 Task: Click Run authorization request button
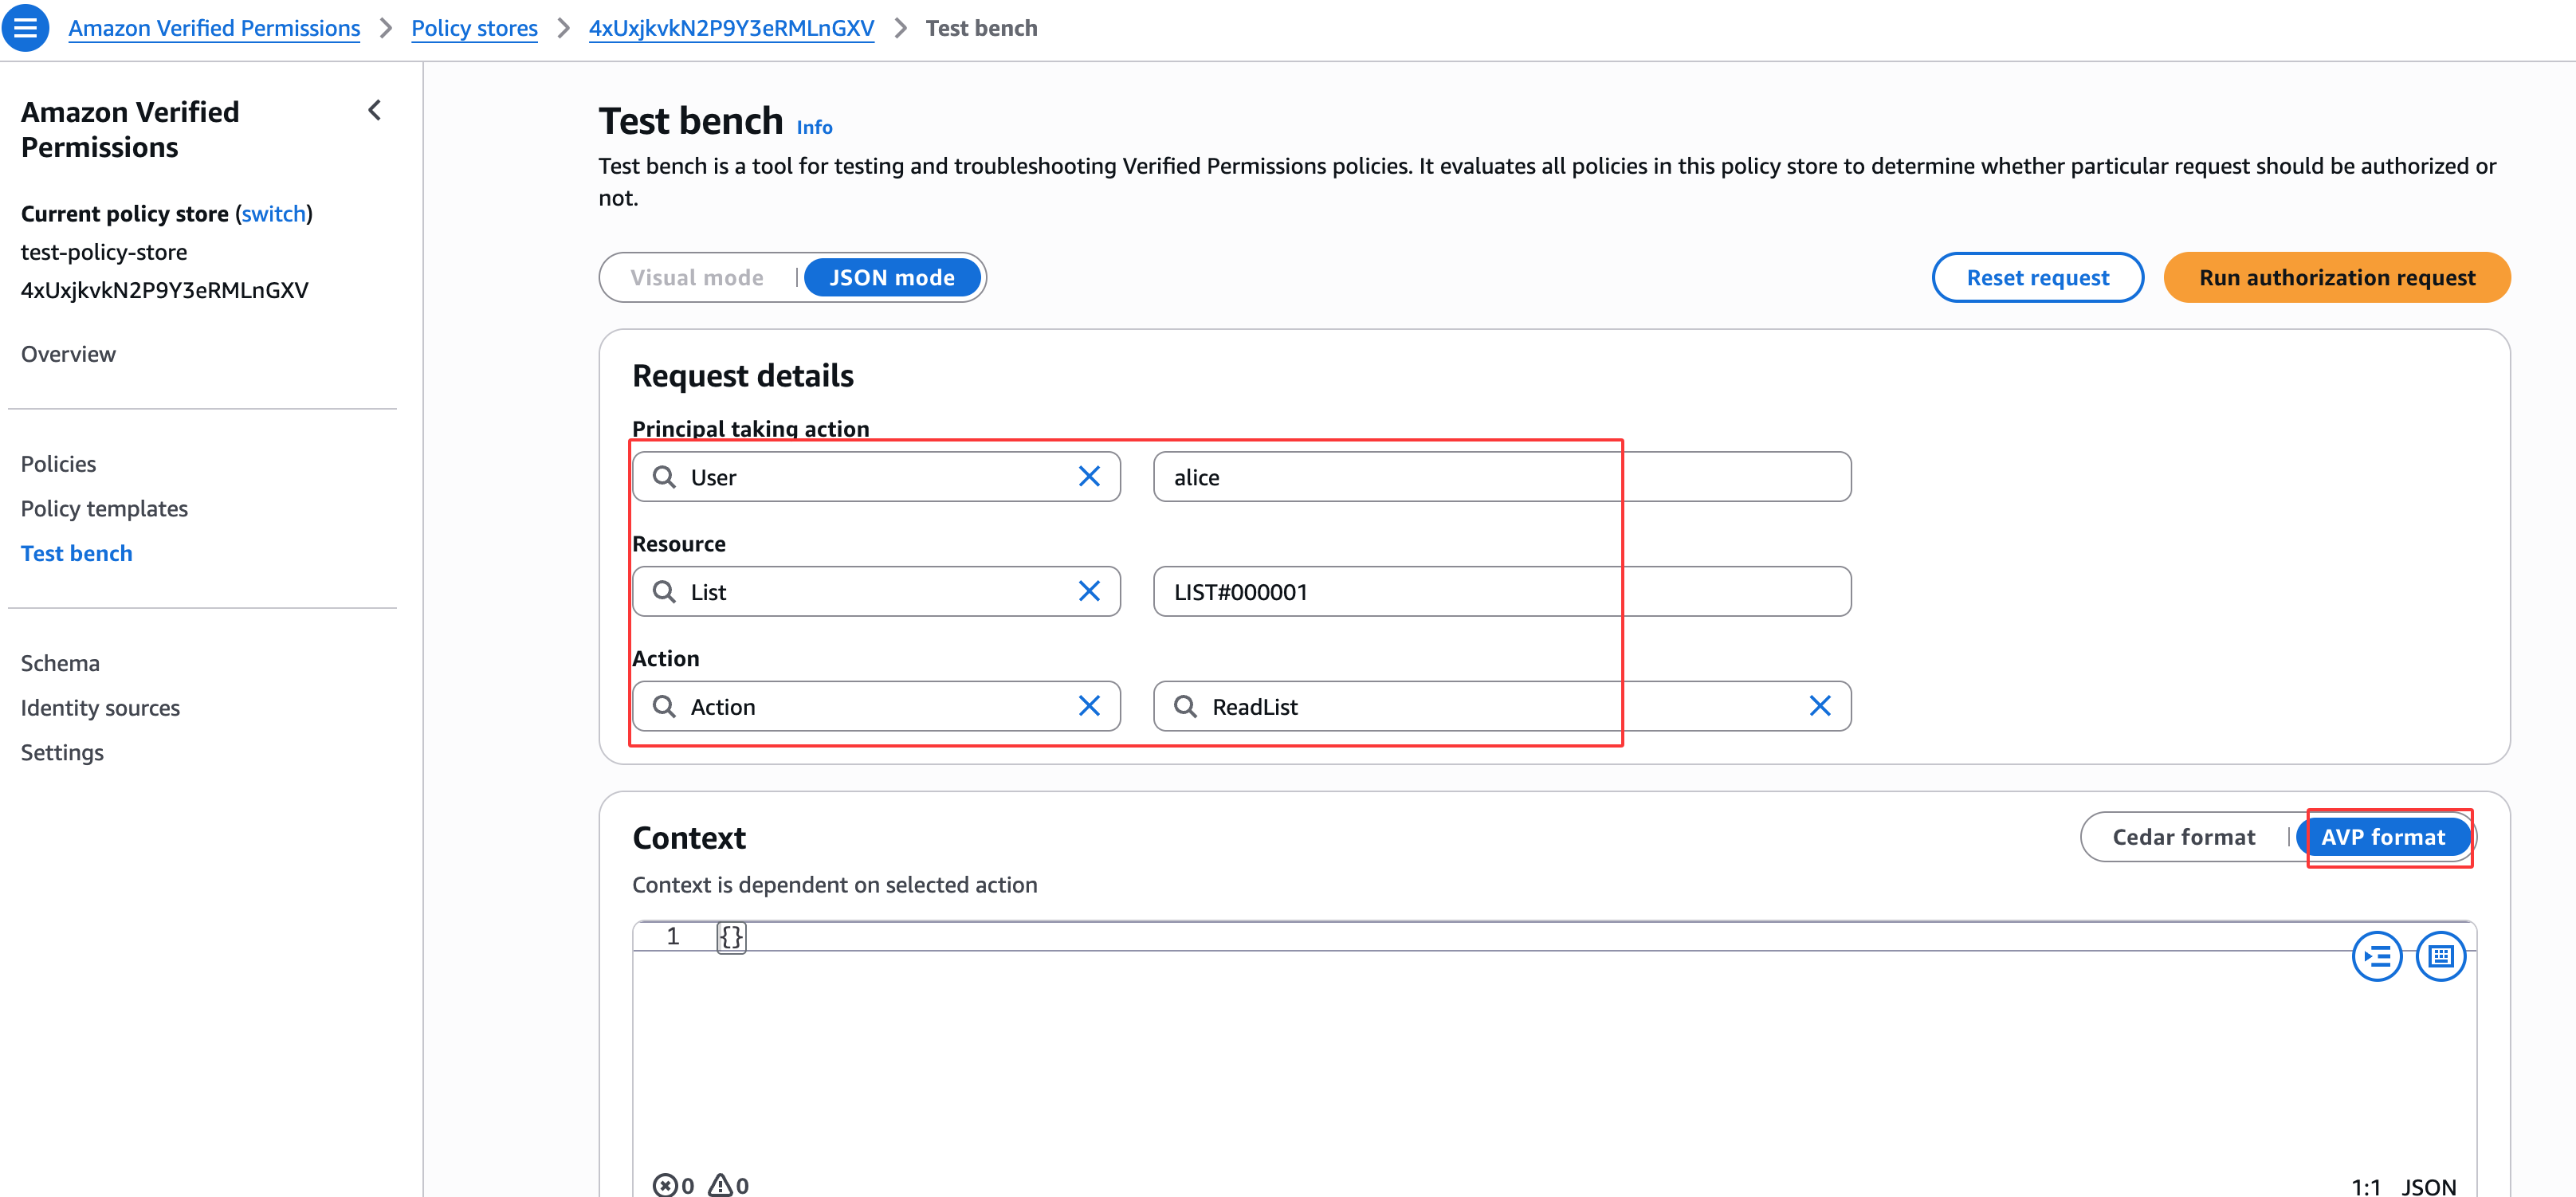[x=2336, y=278]
